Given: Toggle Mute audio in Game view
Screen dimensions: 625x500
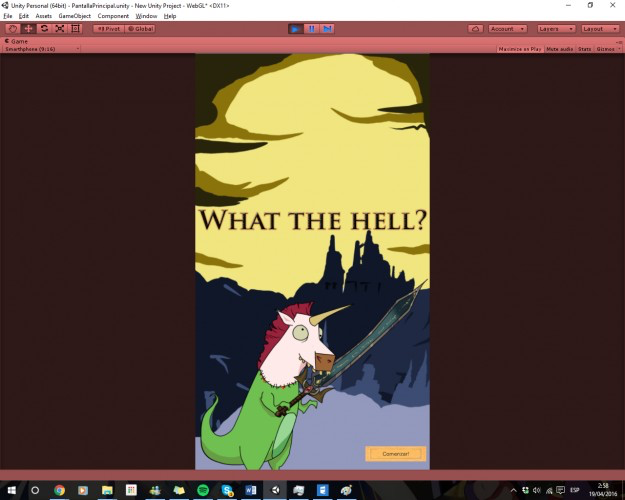Looking at the screenshot, I should [x=559, y=49].
